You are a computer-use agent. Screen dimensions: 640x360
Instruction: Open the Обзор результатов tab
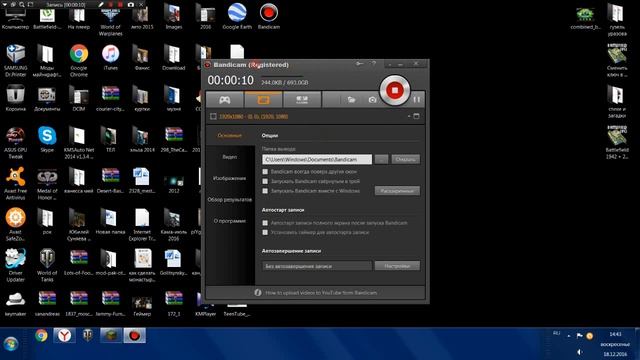tap(230, 200)
